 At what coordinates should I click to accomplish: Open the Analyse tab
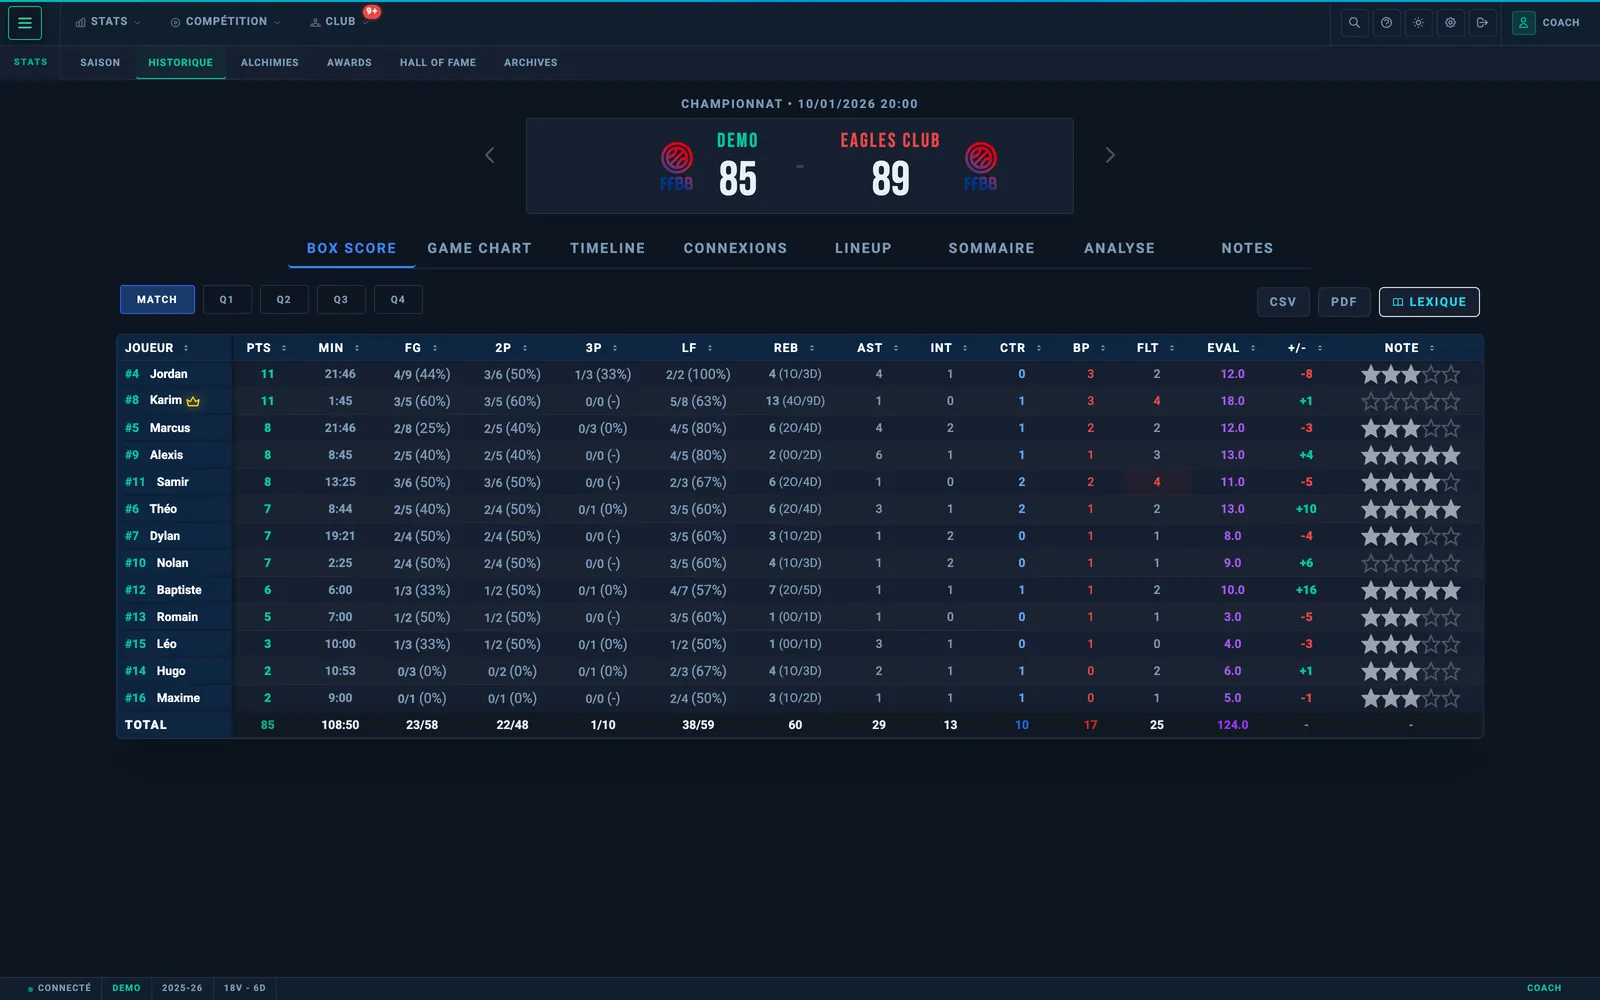(x=1120, y=249)
